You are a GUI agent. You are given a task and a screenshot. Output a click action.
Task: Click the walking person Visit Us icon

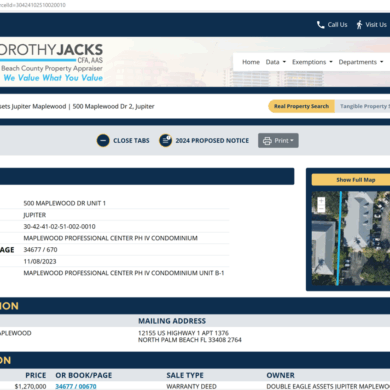pyautogui.click(x=359, y=25)
